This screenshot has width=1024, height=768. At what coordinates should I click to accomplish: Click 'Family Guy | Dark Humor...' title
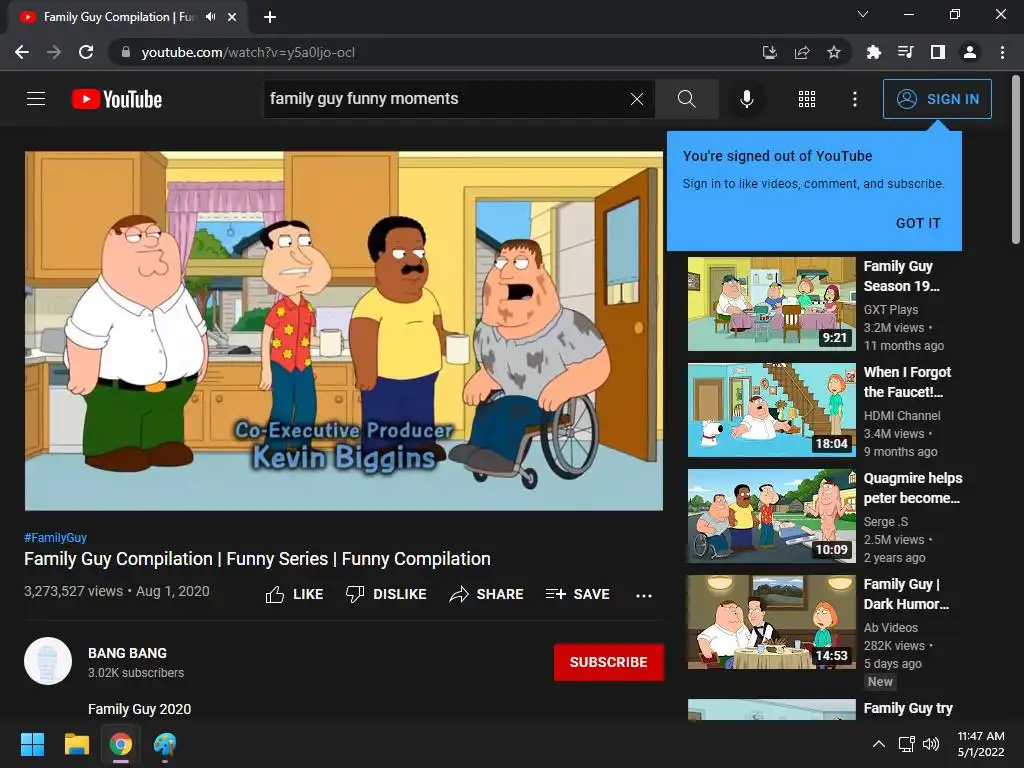906,594
